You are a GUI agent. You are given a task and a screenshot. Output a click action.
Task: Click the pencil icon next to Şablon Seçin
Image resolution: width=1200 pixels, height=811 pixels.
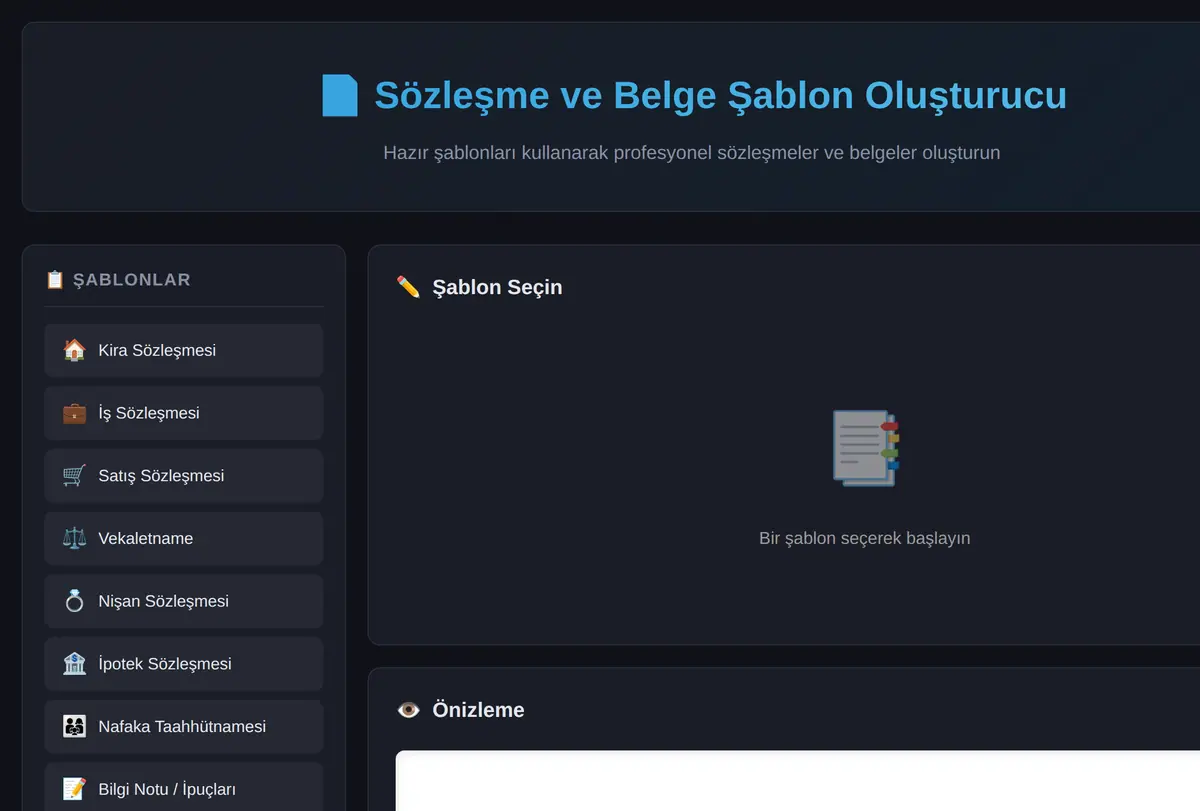click(408, 287)
